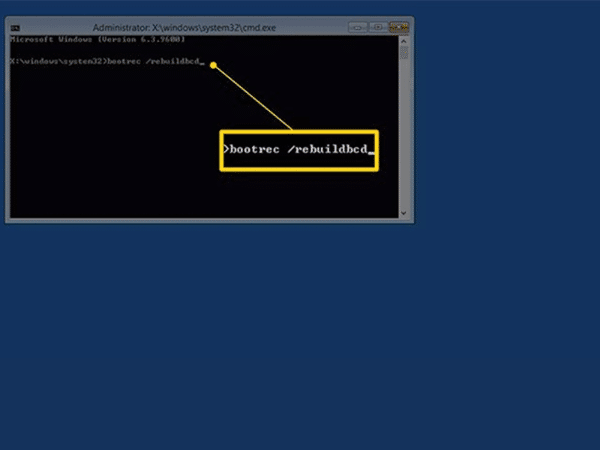This screenshot has width=600, height=450.
Task: Click the scrollbar up arrow in console
Action: coord(404,41)
